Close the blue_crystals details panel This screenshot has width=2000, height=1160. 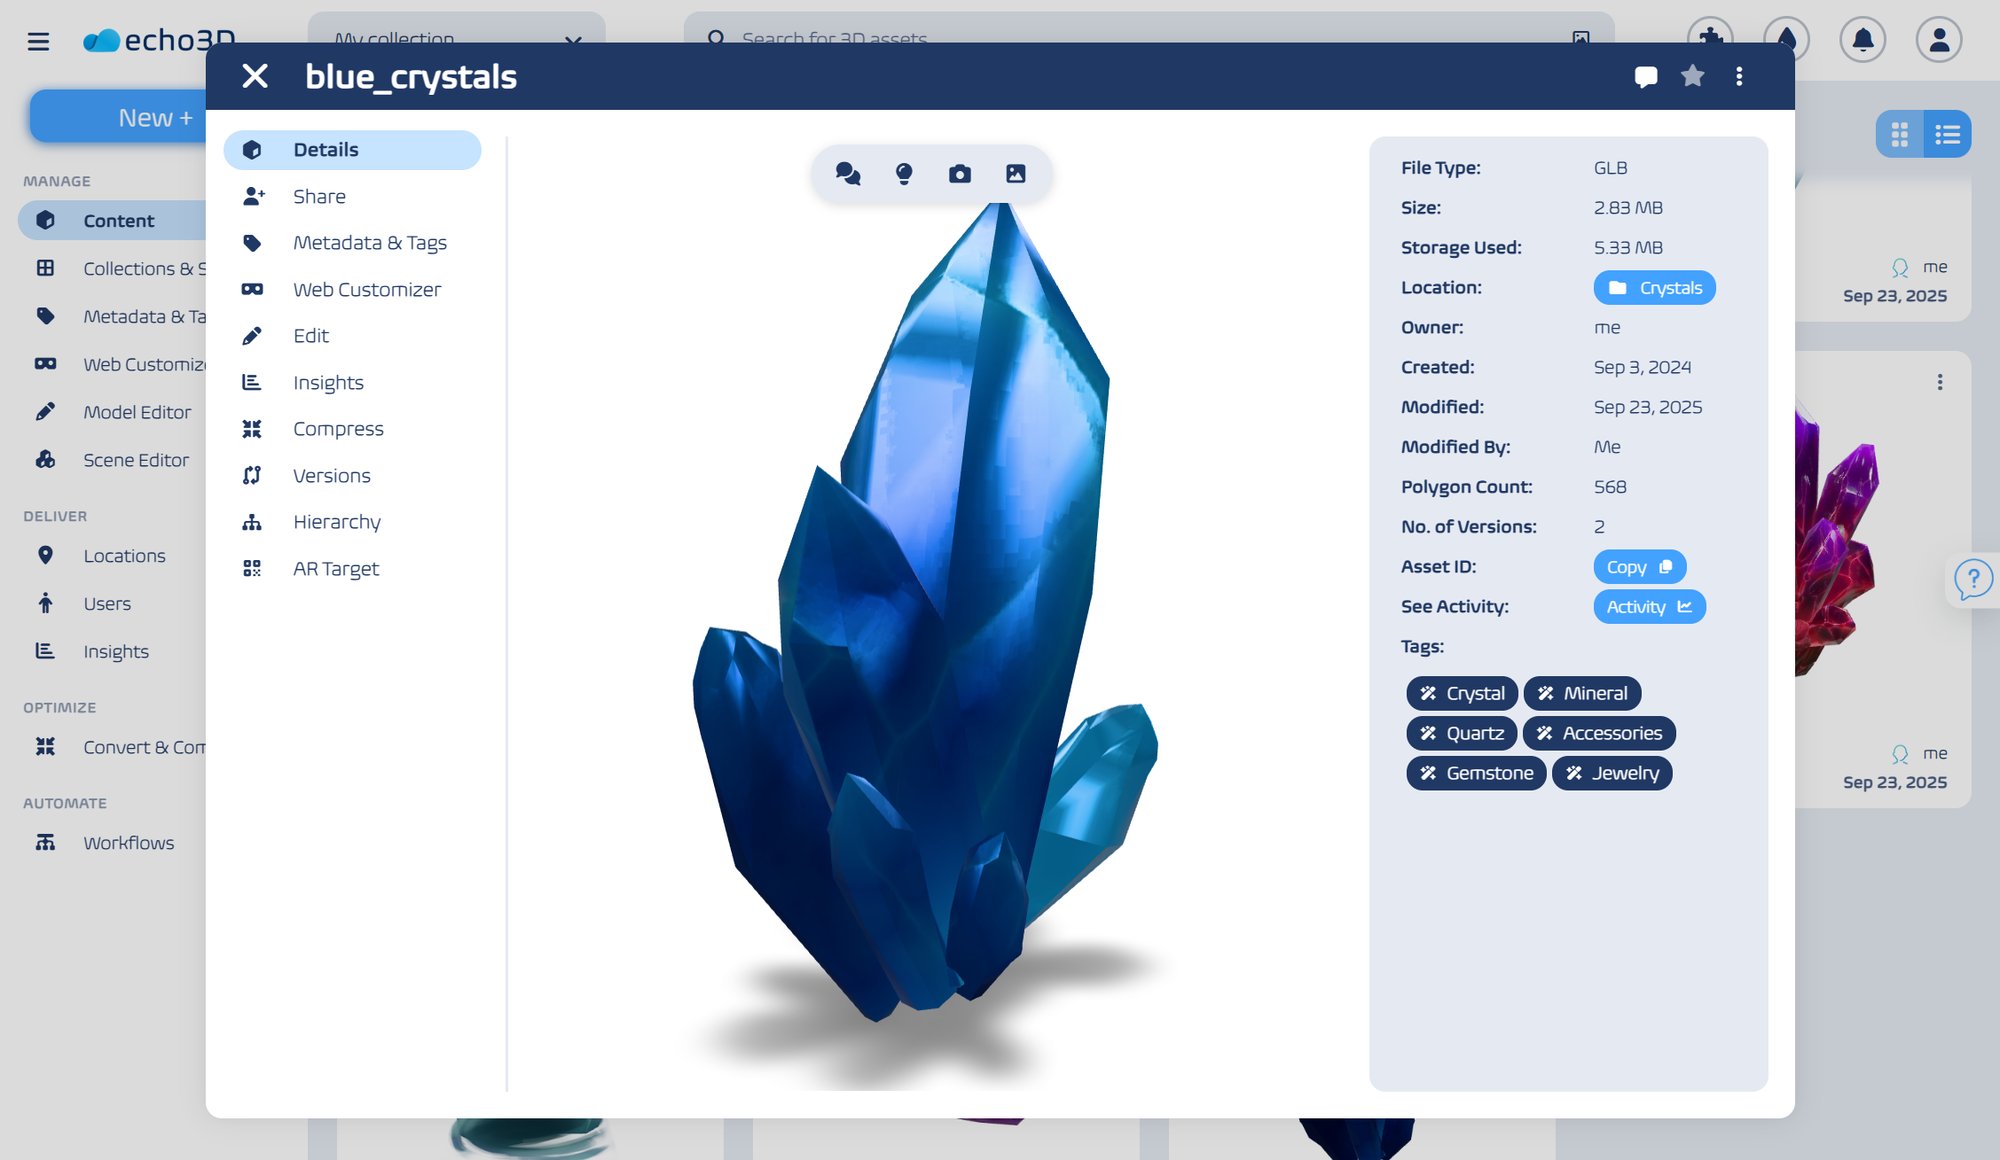(x=255, y=76)
